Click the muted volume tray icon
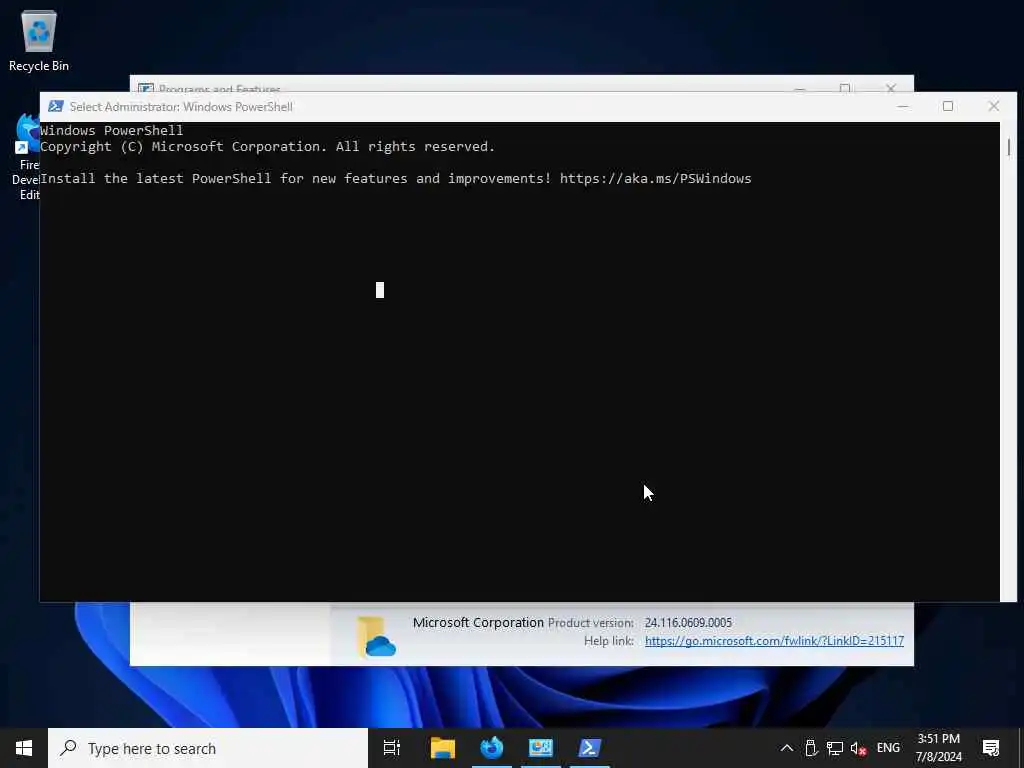This screenshot has height=768, width=1024. (858, 748)
